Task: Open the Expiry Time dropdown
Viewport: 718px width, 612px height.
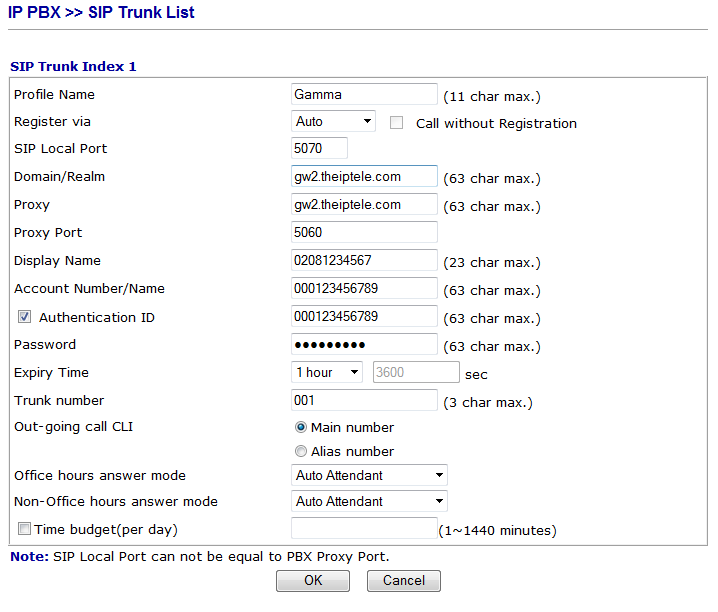Action: pyautogui.click(x=327, y=372)
